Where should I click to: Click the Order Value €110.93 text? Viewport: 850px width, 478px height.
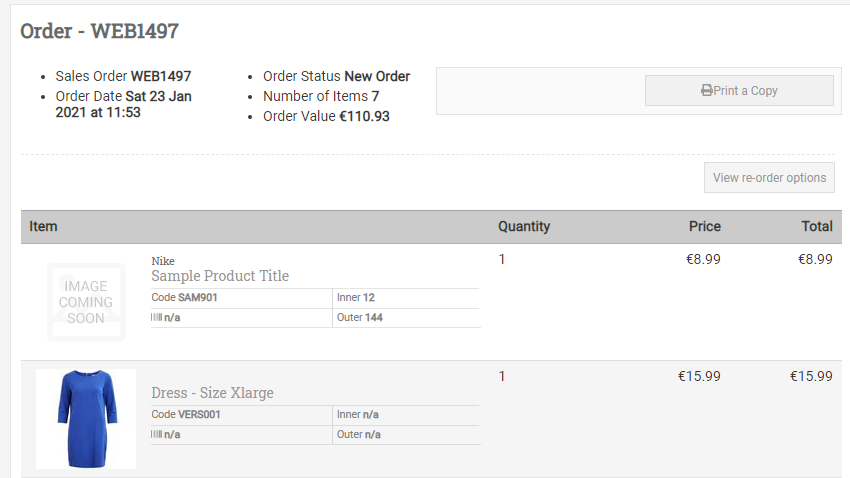click(326, 116)
